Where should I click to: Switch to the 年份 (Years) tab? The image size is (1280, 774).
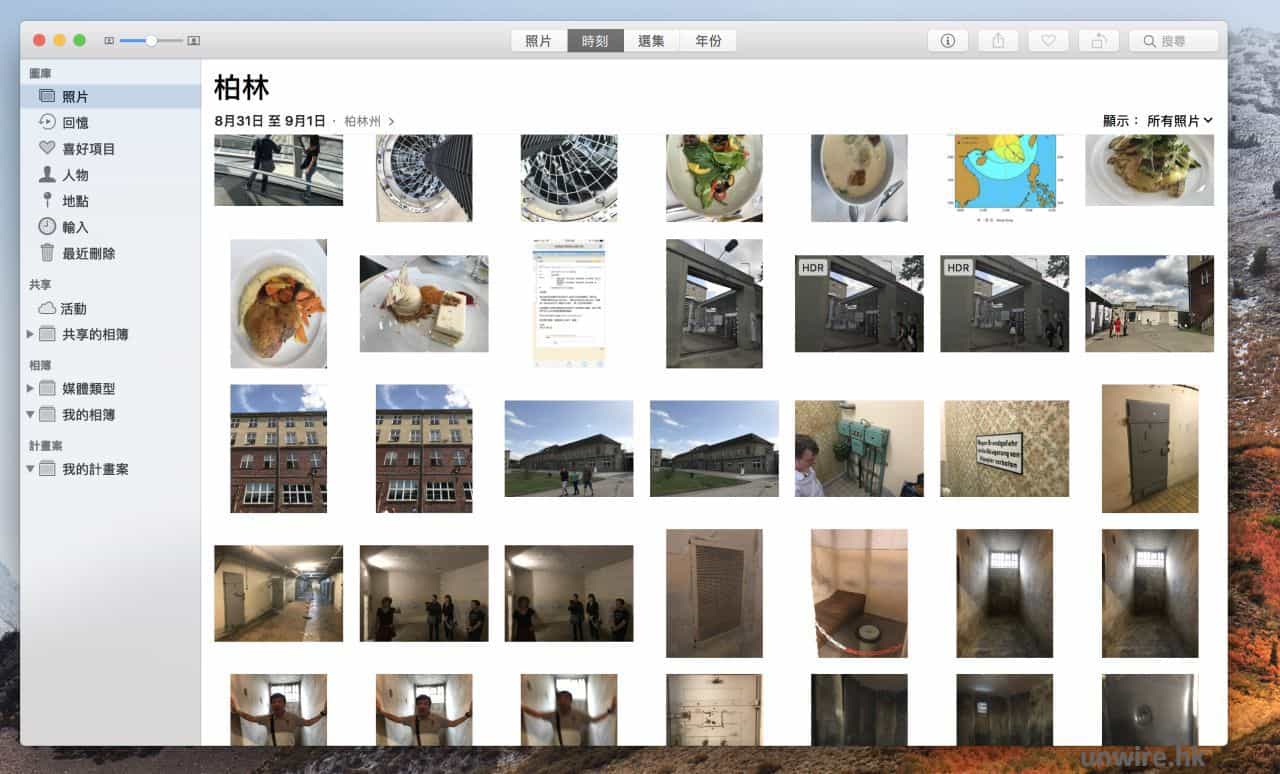(x=708, y=41)
